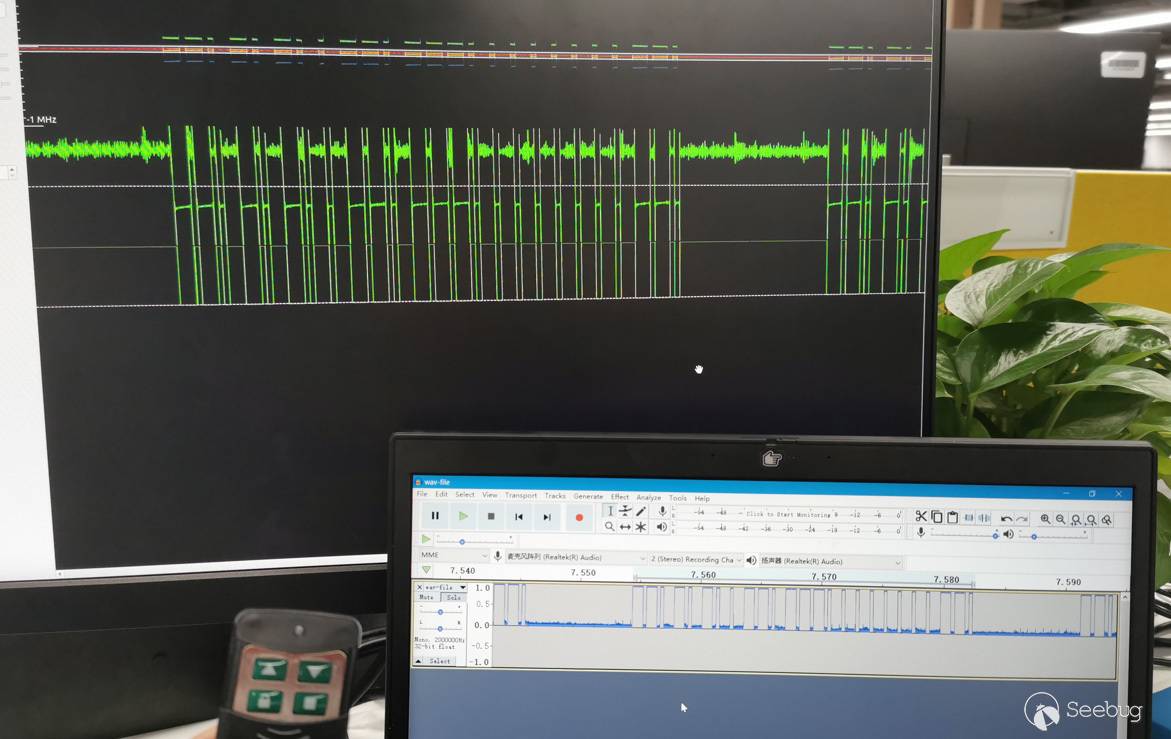
Task: Redo the last undone edit
Action: point(1022,518)
